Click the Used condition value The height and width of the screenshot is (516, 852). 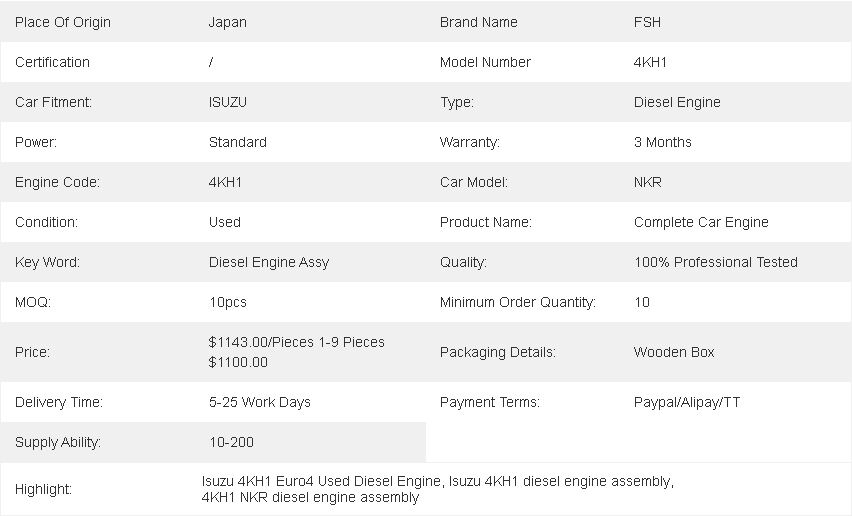[224, 222]
